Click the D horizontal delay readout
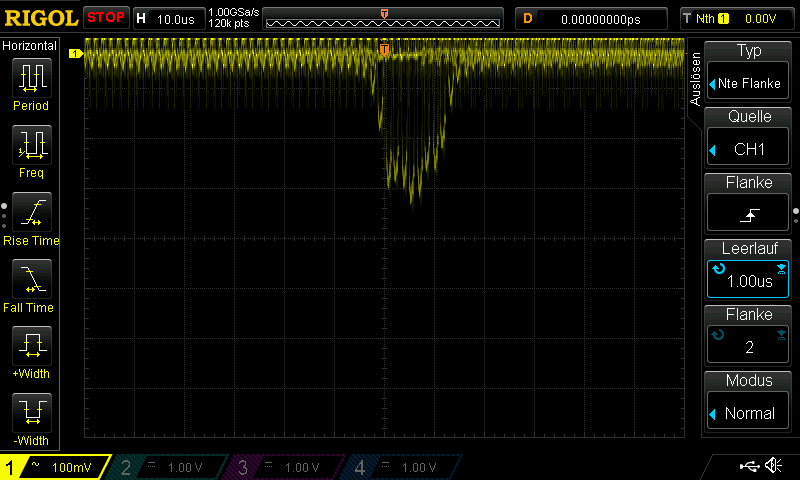The height and width of the screenshot is (480, 800). [591, 19]
